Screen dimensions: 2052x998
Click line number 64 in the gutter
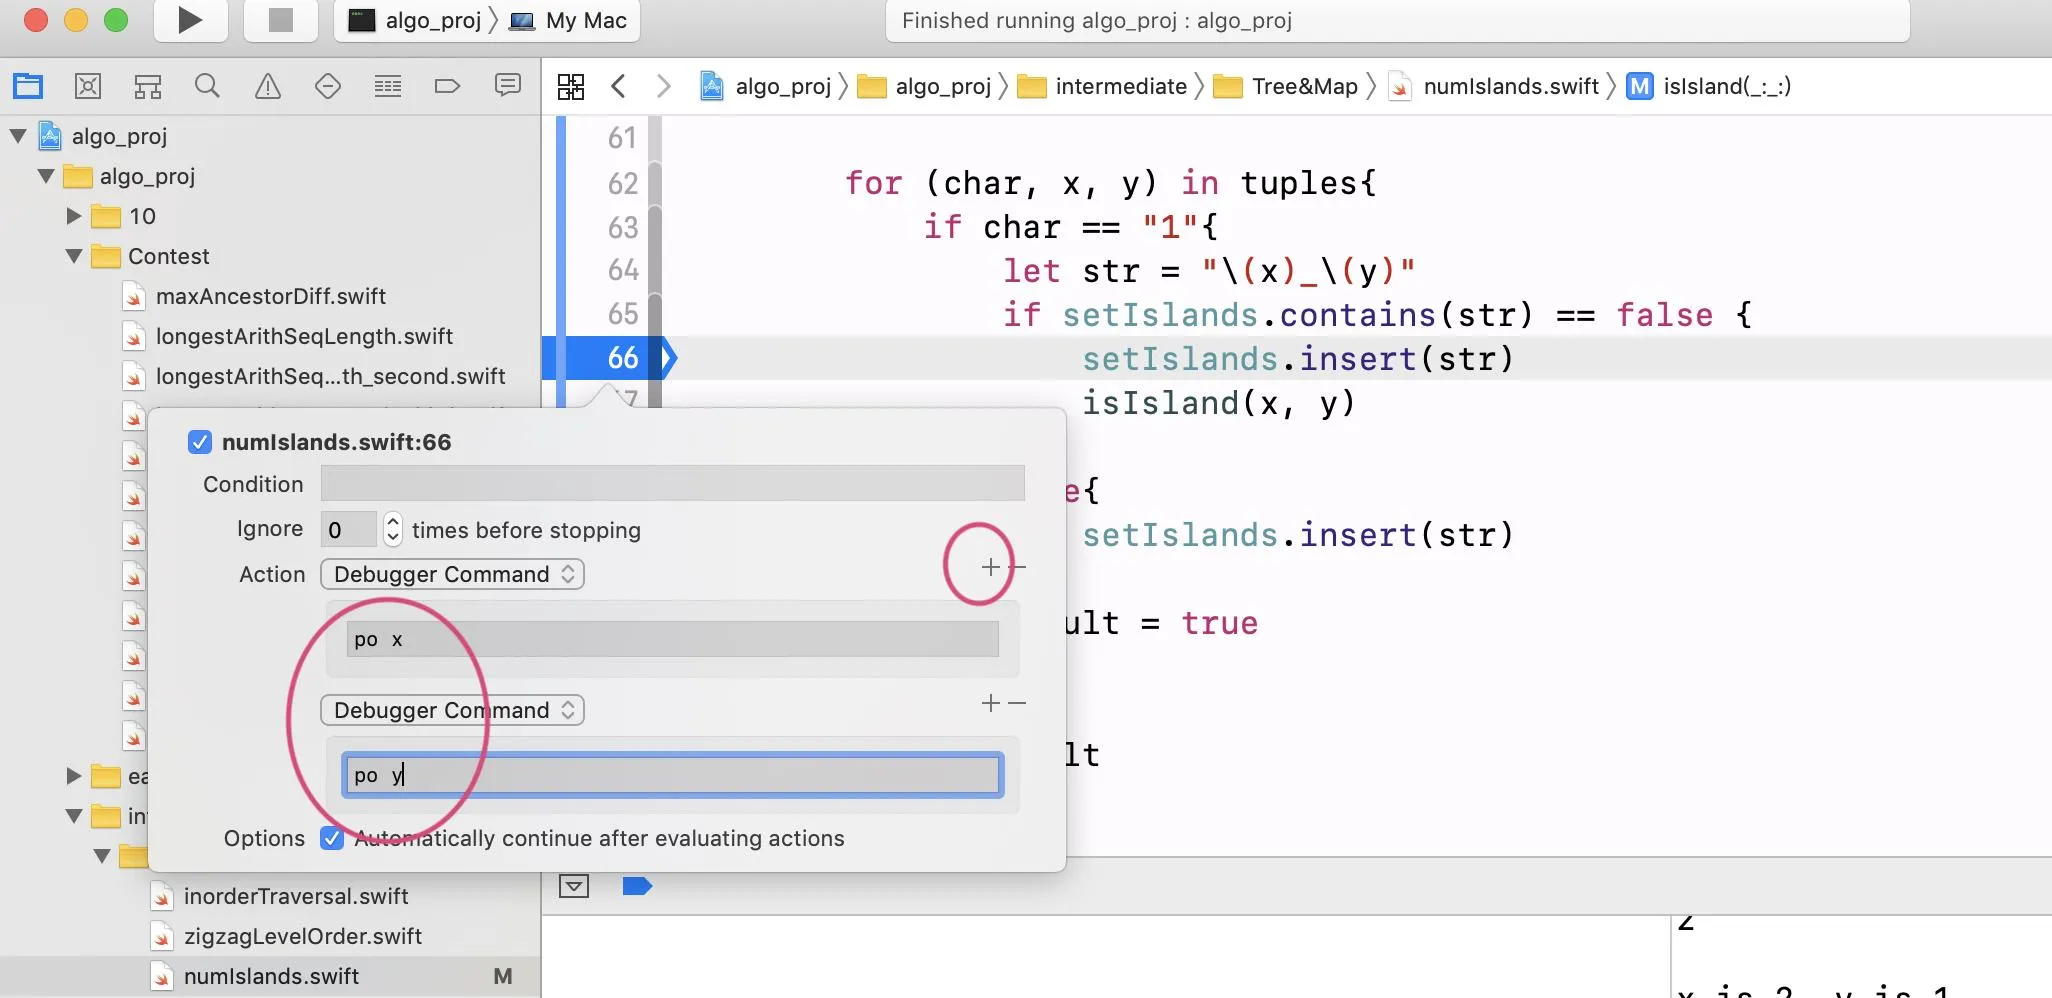[622, 270]
